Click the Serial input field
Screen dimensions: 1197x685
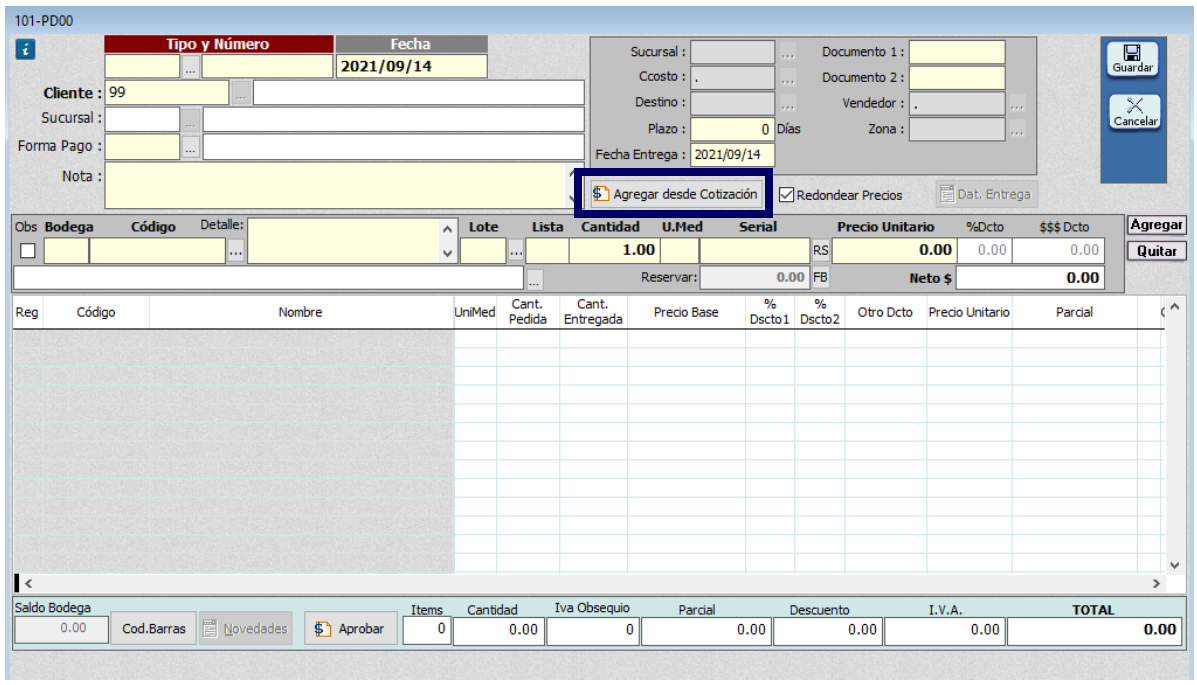pyautogui.click(x=754, y=250)
